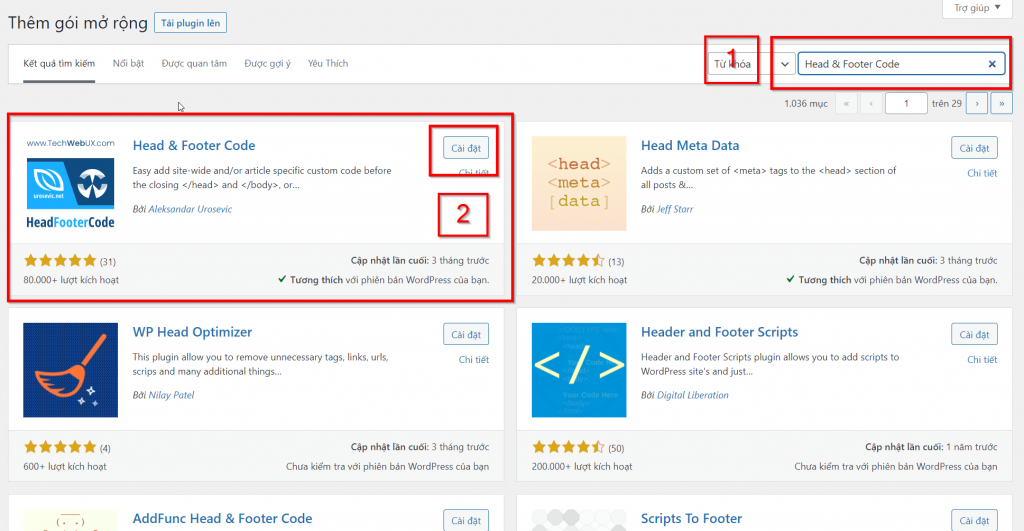Install the Scripts To Footer plugin
The height and width of the screenshot is (531, 1024).
coord(974,521)
